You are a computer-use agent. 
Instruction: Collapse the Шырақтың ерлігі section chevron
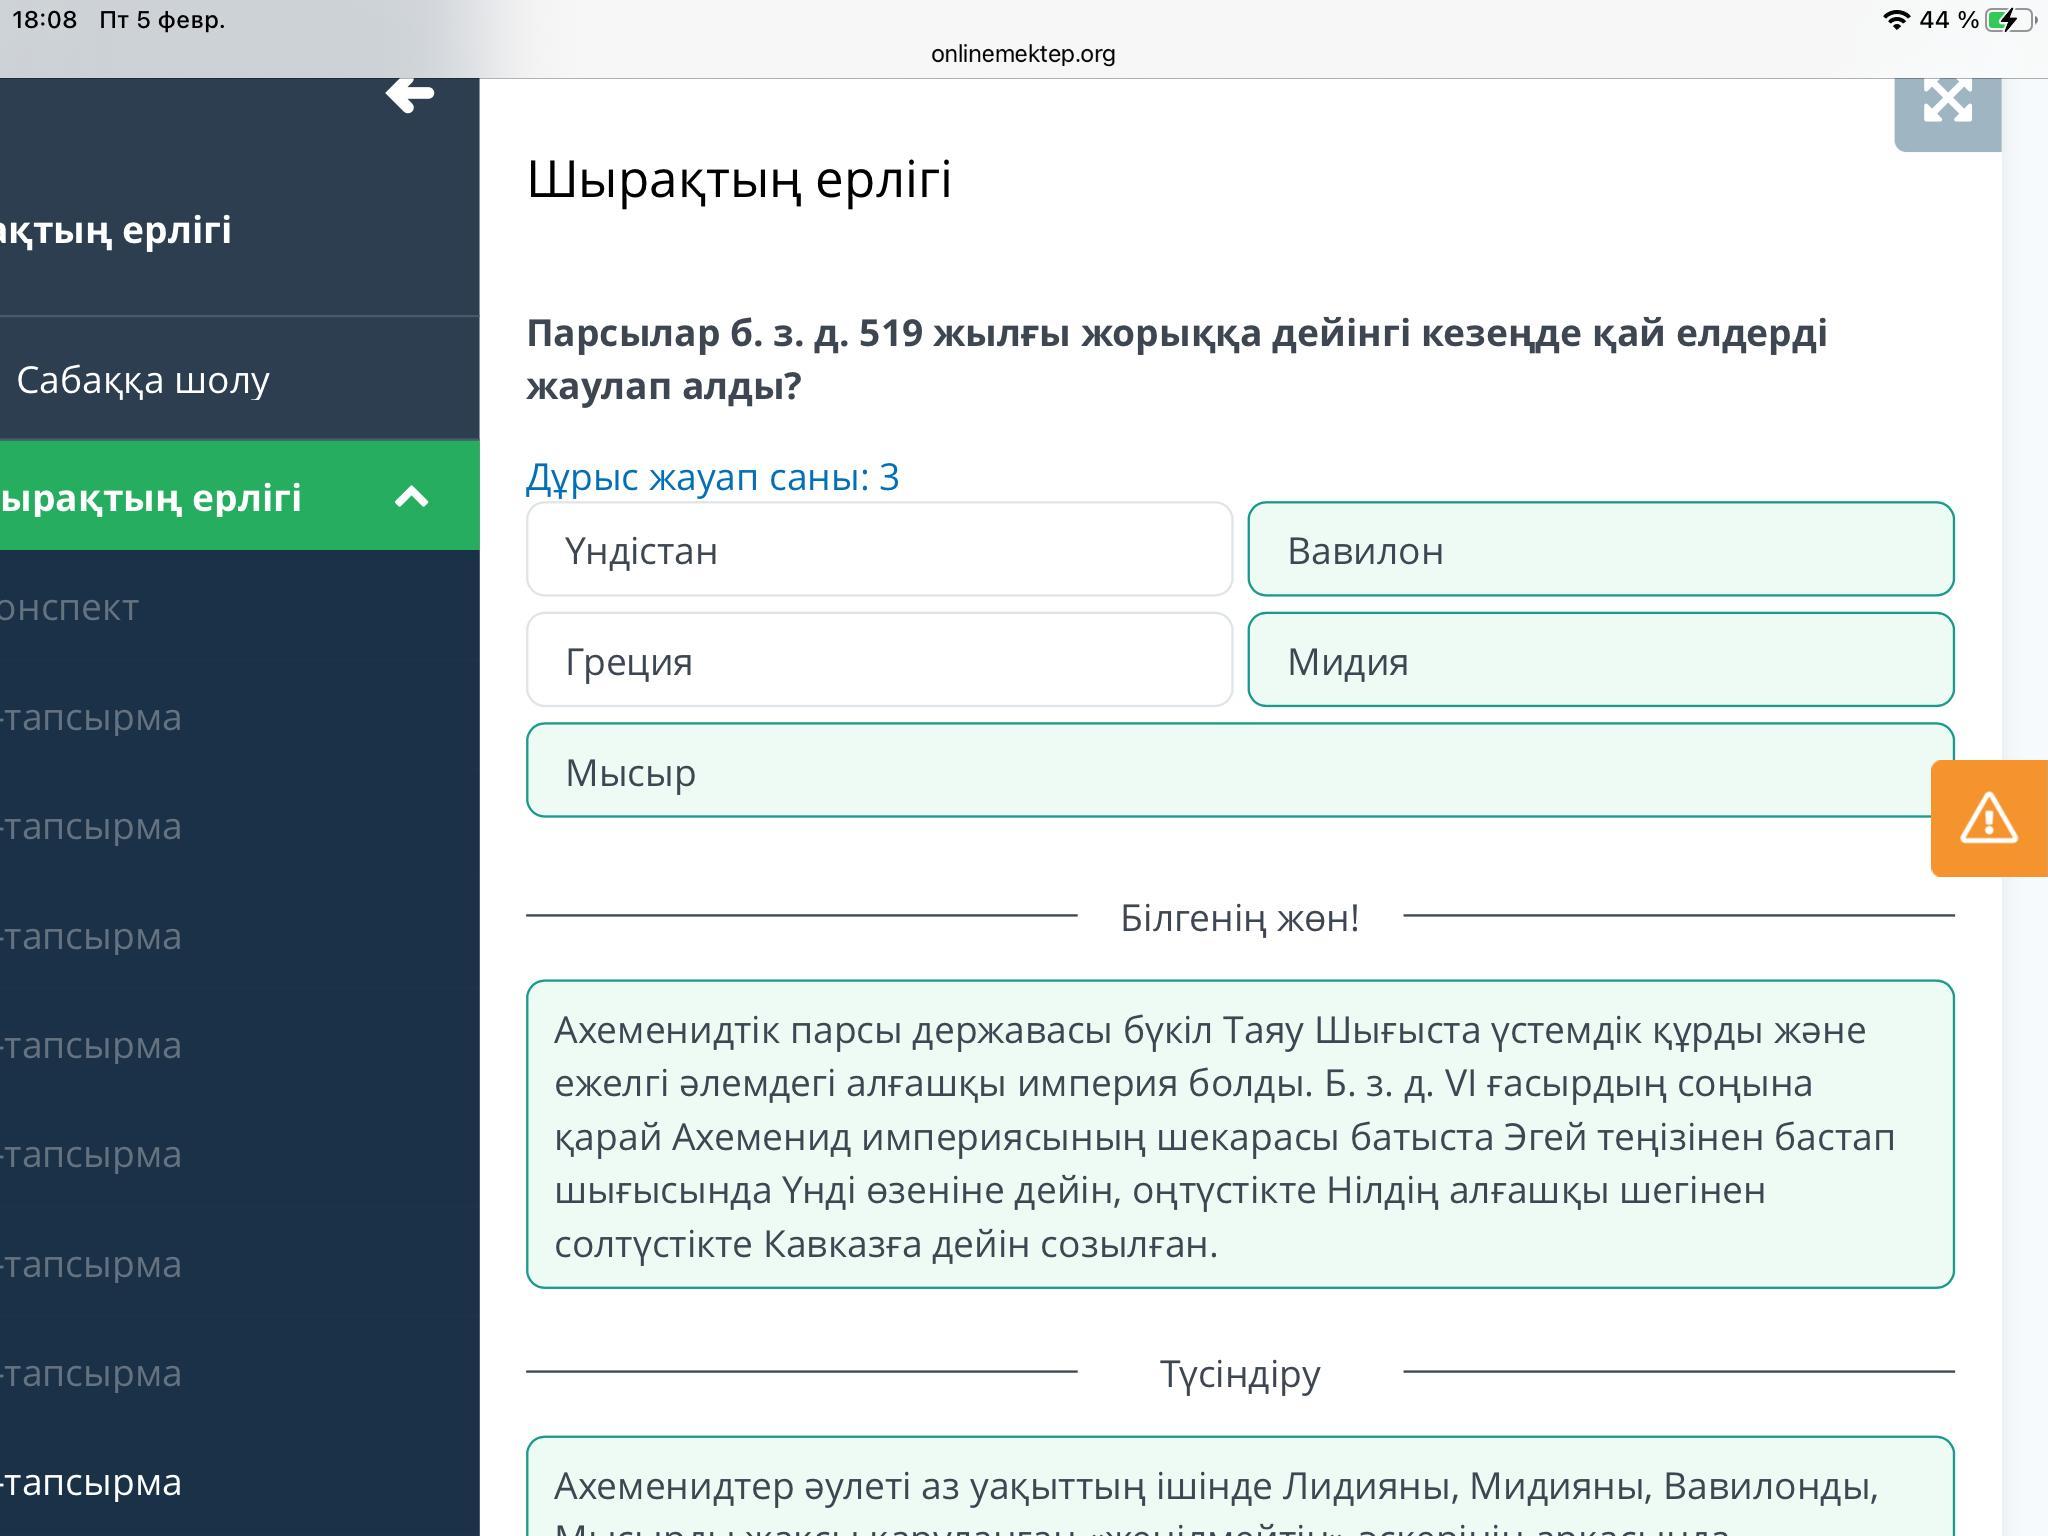tap(412, 497)
